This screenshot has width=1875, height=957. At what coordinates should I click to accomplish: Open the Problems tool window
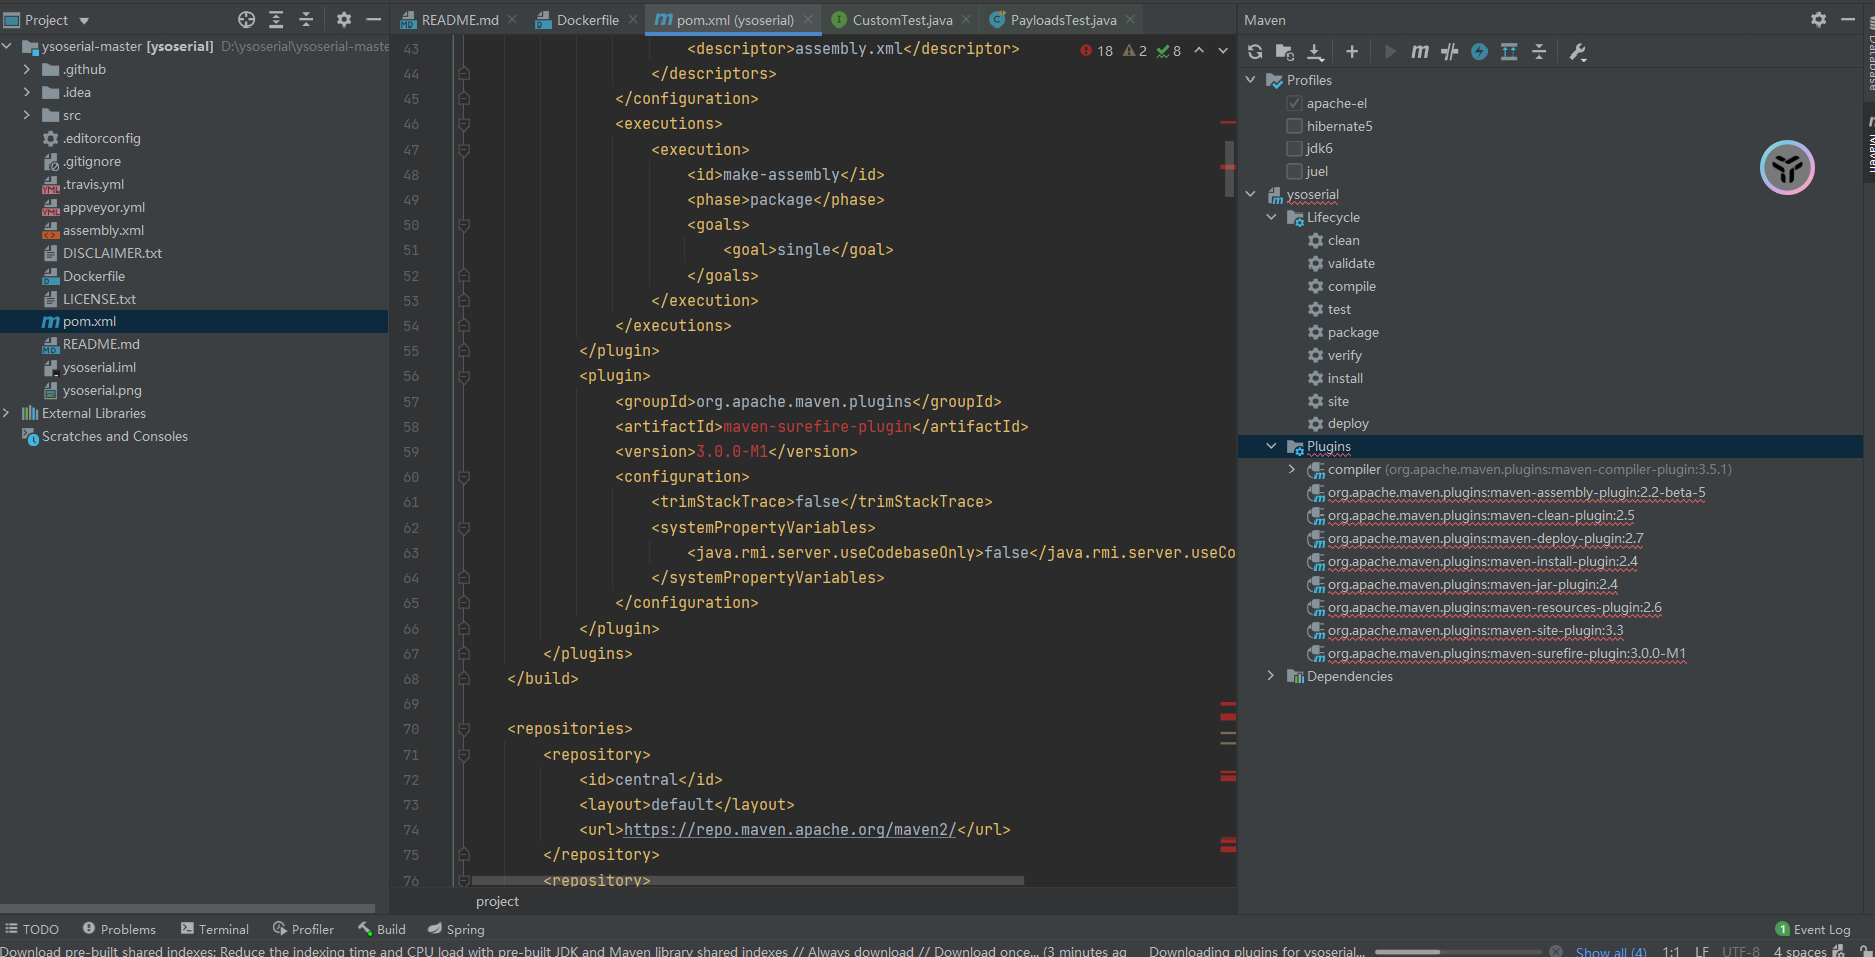coord(119,929)
